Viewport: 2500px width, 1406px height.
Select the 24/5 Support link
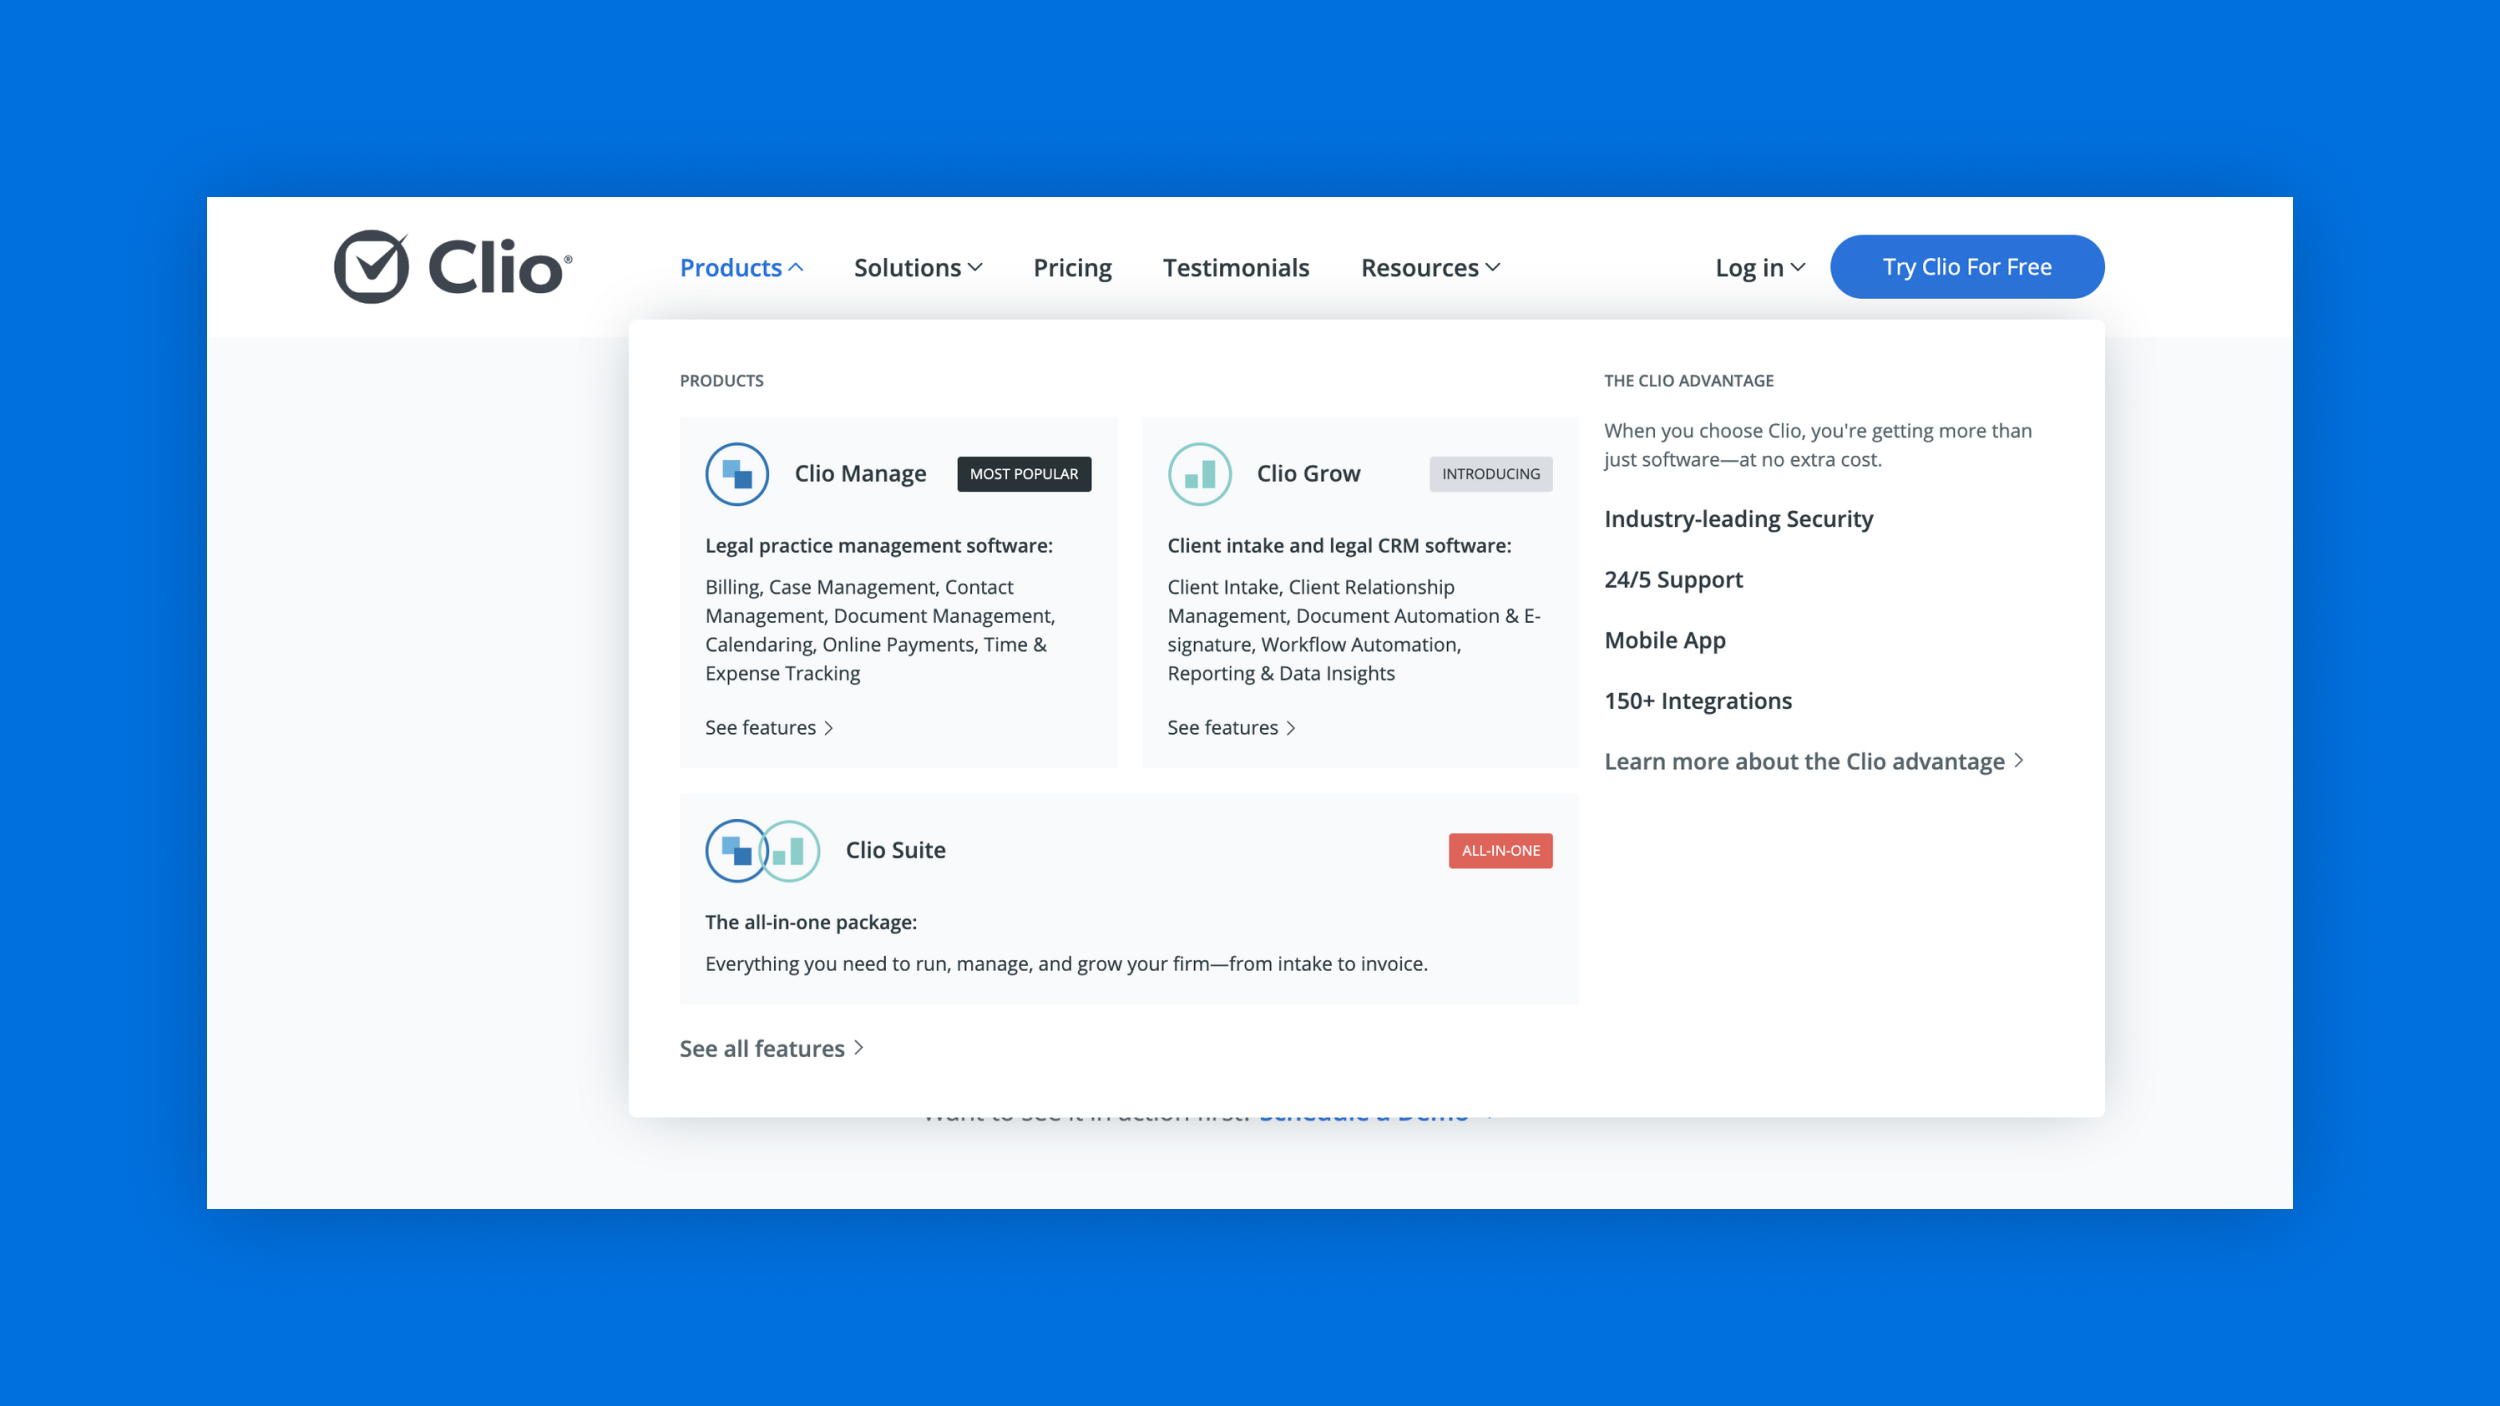1673,580
